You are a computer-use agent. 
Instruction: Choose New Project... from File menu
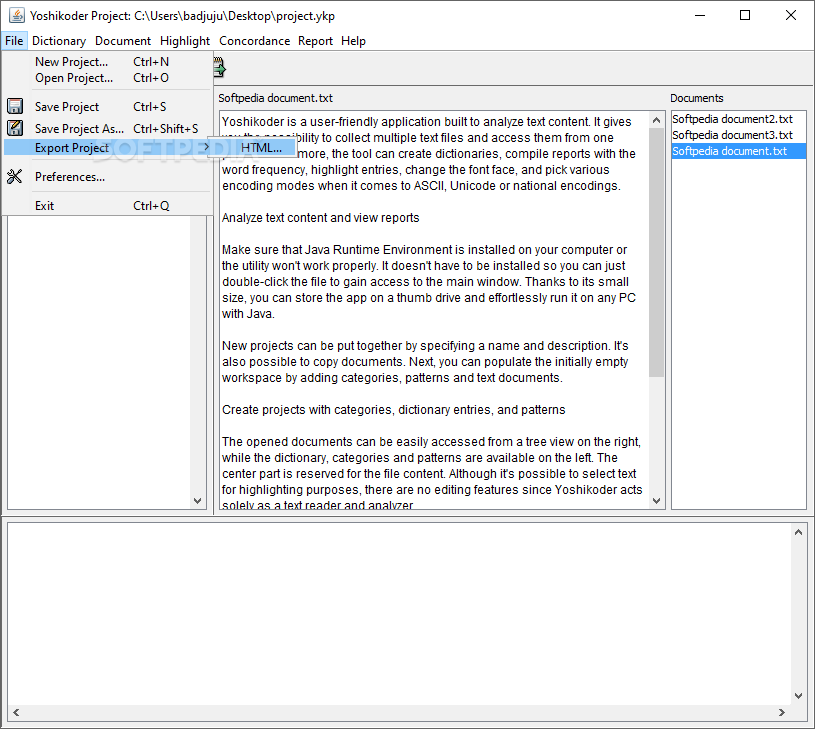click(107, 62)
